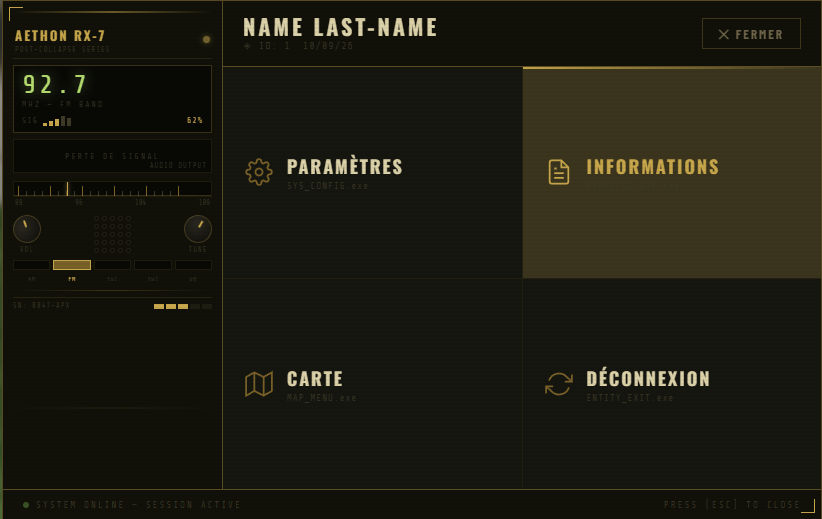Click the circular arrows icon beside Déconnexion

tap(559, 384)
